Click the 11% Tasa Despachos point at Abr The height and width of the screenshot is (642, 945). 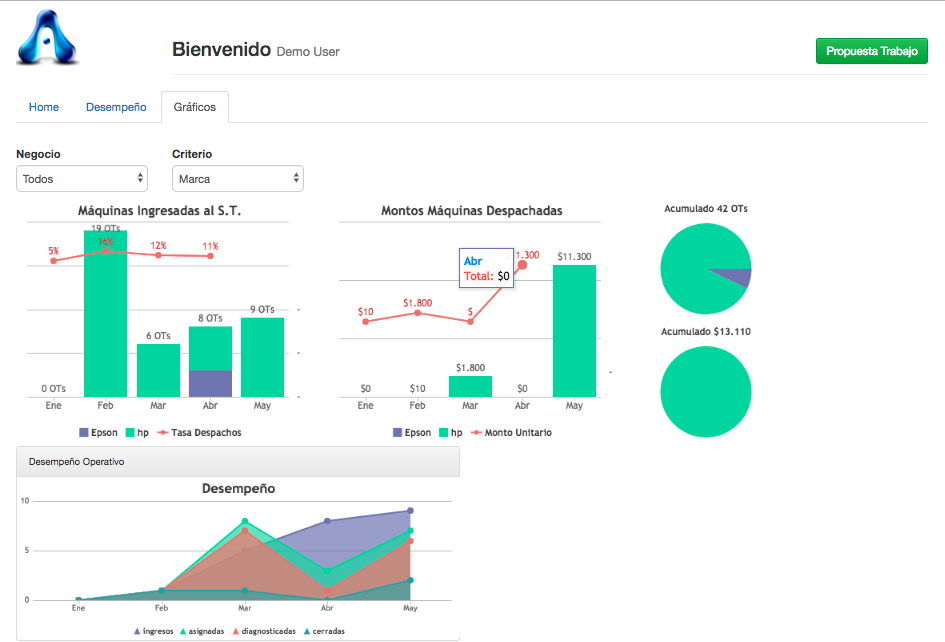point(210,256)
